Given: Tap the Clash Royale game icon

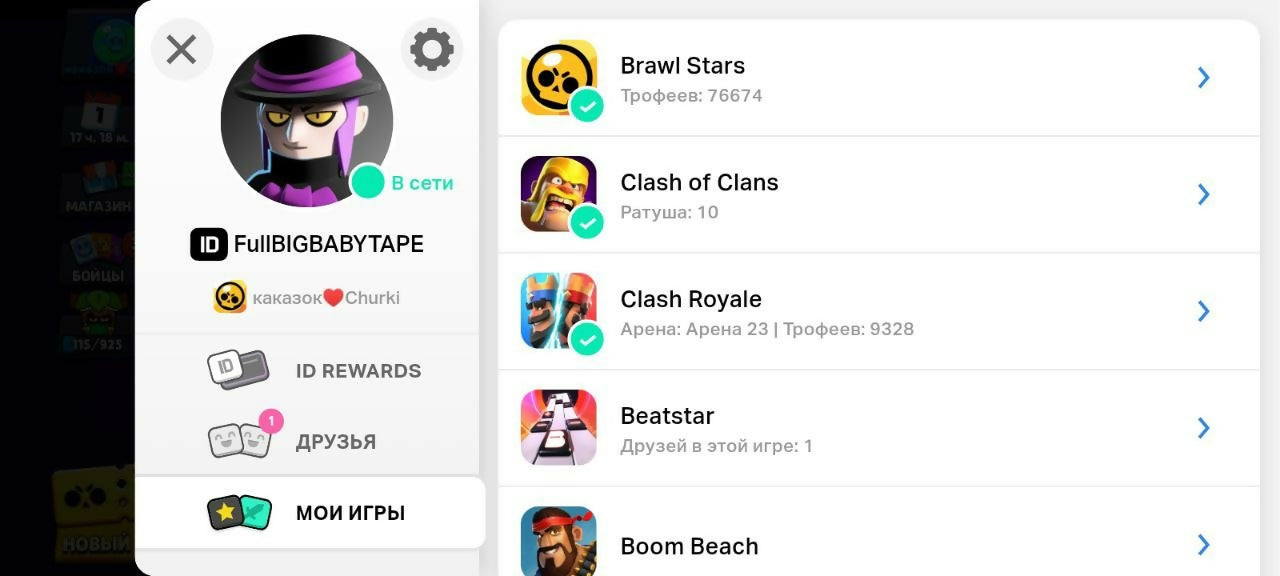Looking at the screenshot, I should pos(559,311).
